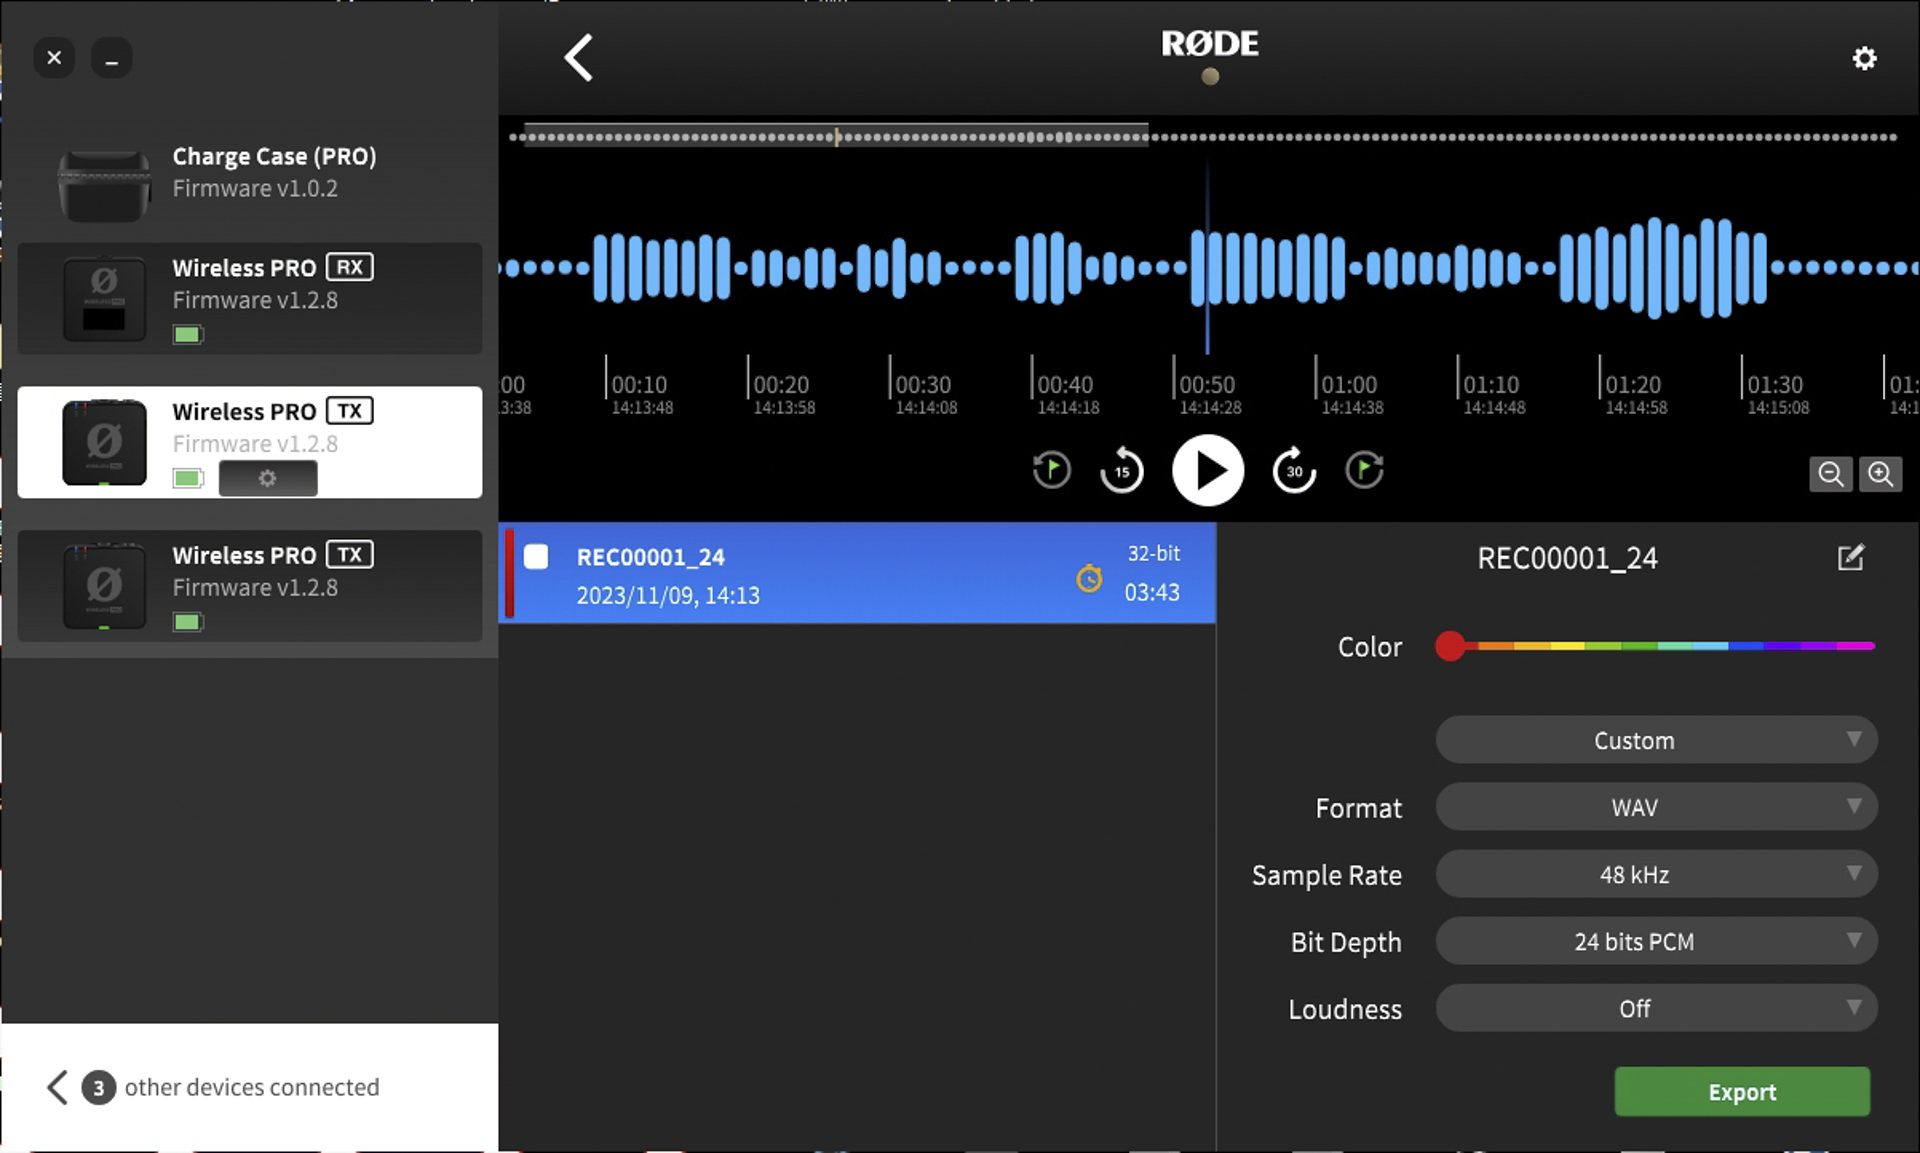
Task: Play the REC00001_24 recording
Action: pyautogui.click(x=1207, y=470)
